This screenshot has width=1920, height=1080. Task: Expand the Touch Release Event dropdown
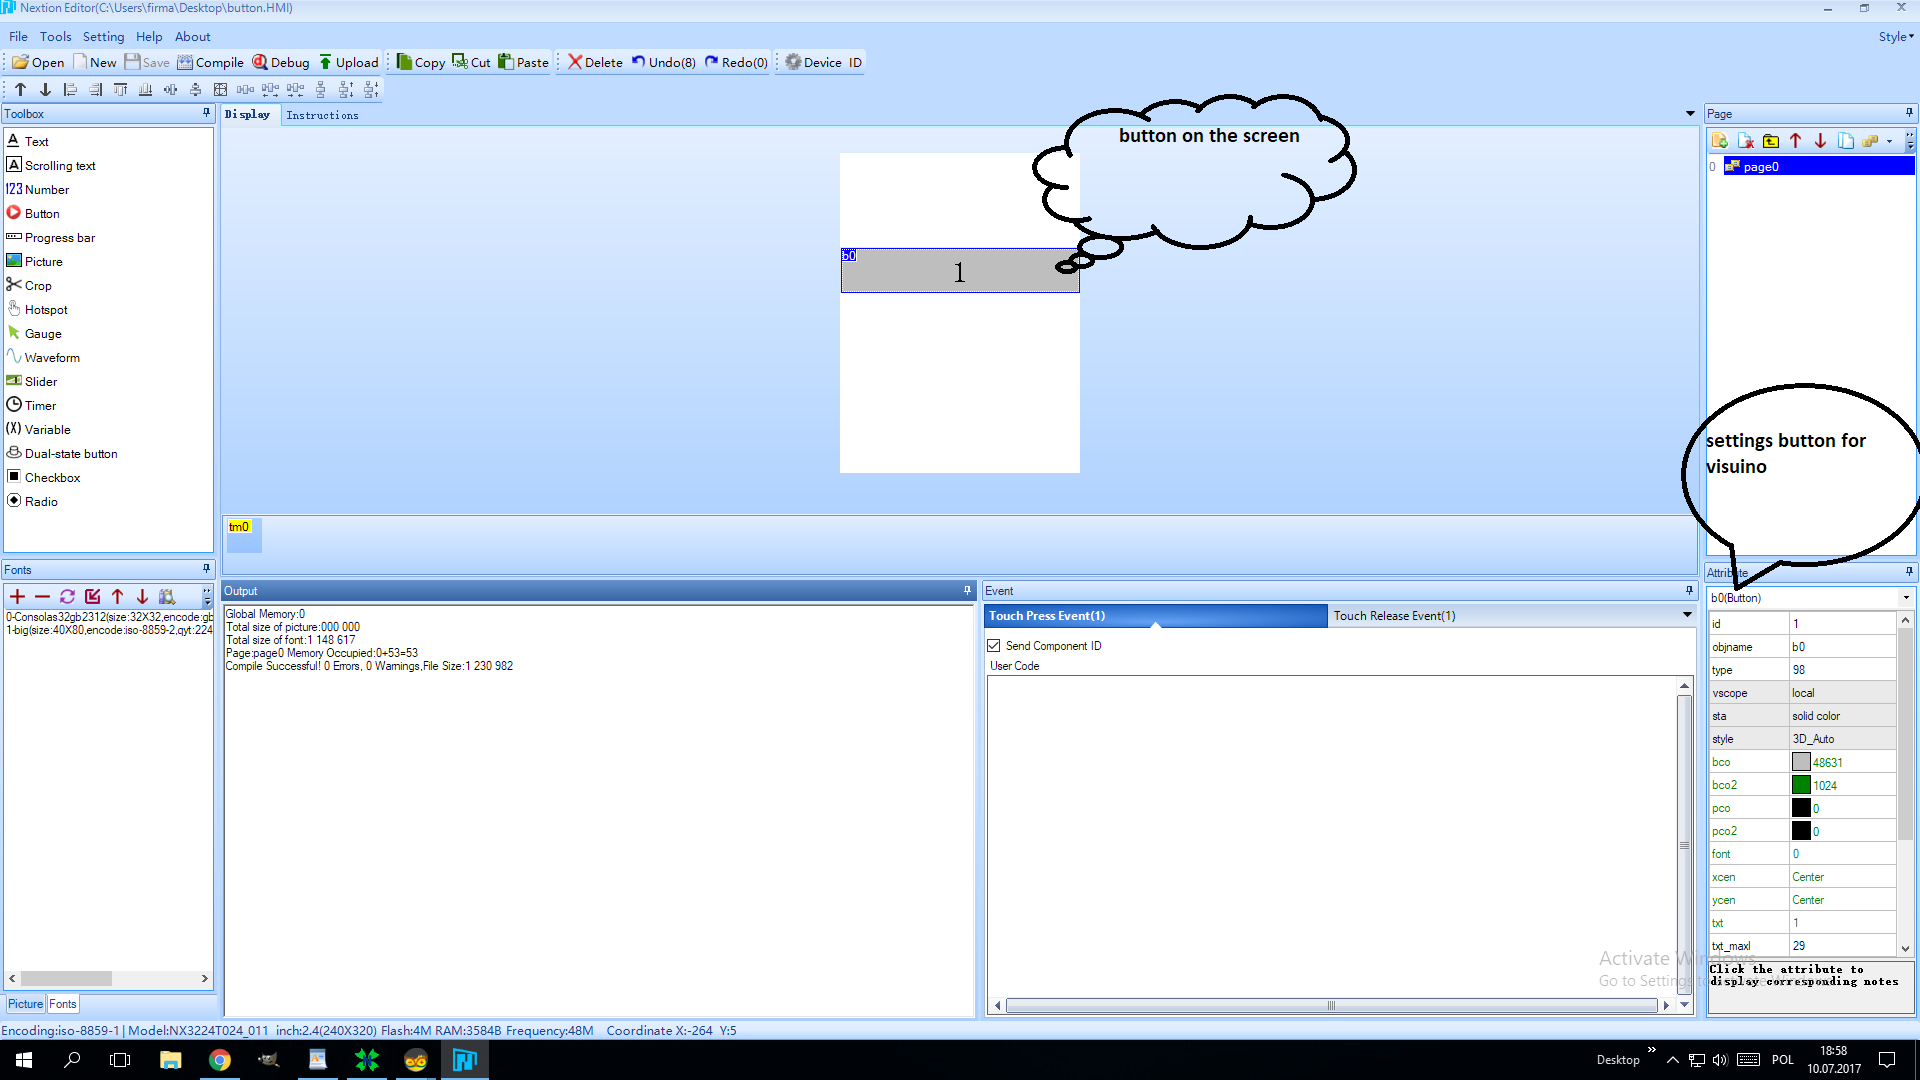(1685, 616)
